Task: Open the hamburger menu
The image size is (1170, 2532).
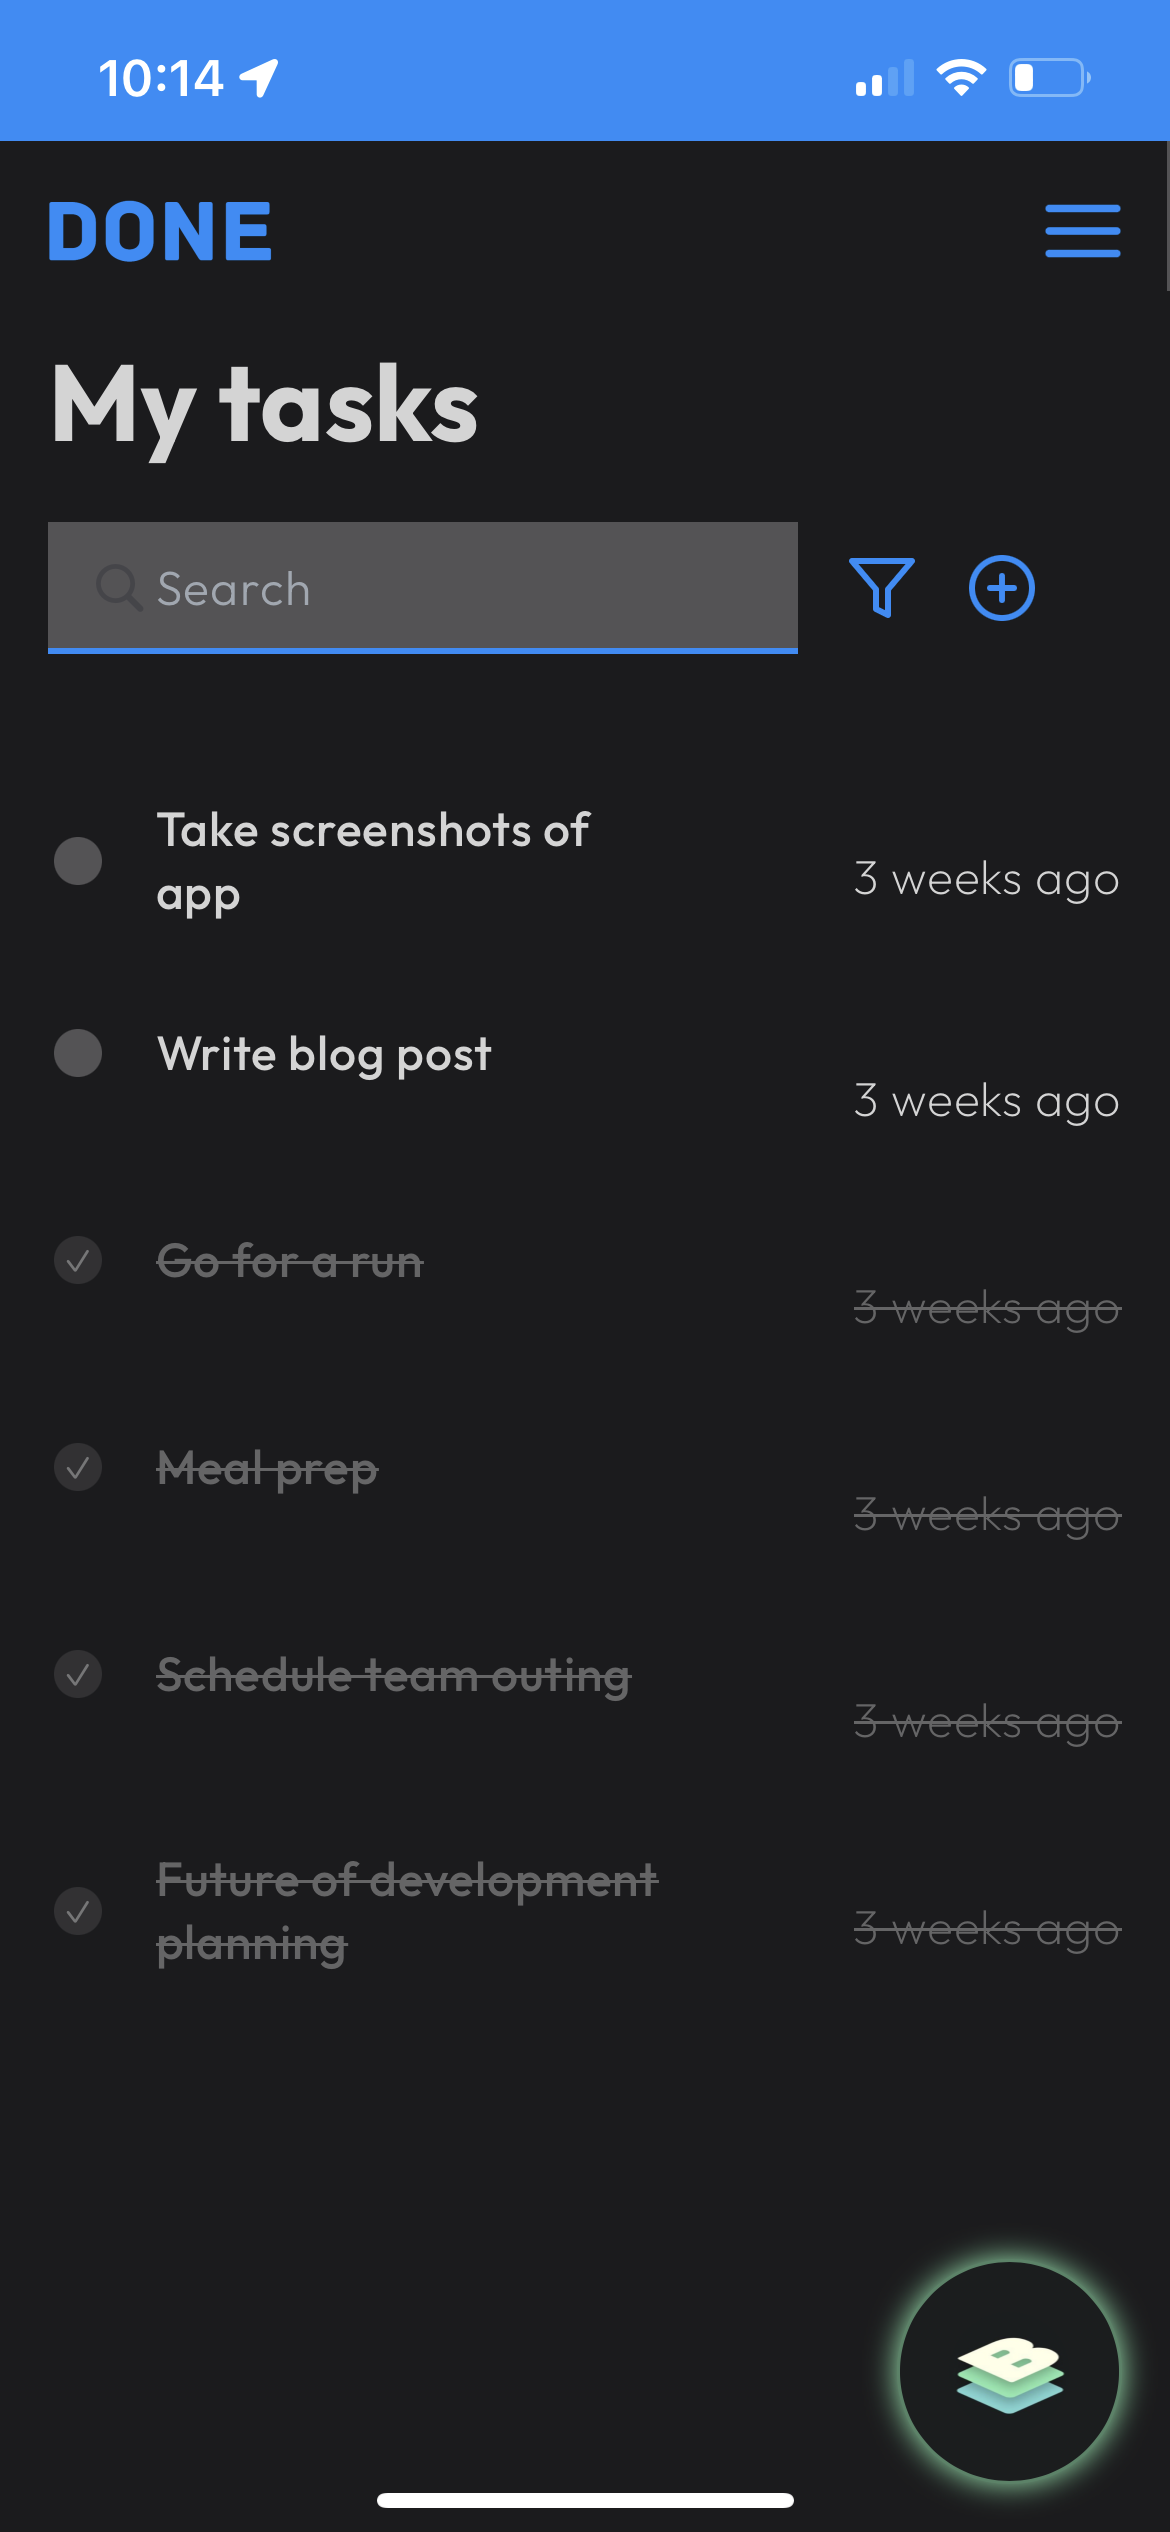Action: (1082, 229)
